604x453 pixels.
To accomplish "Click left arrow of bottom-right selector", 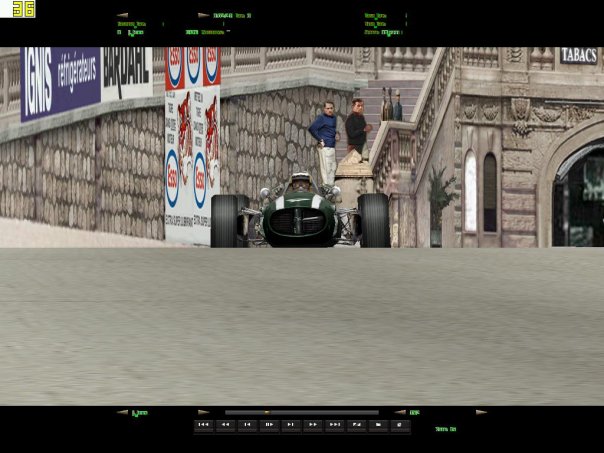I will (x=399, y=412).
